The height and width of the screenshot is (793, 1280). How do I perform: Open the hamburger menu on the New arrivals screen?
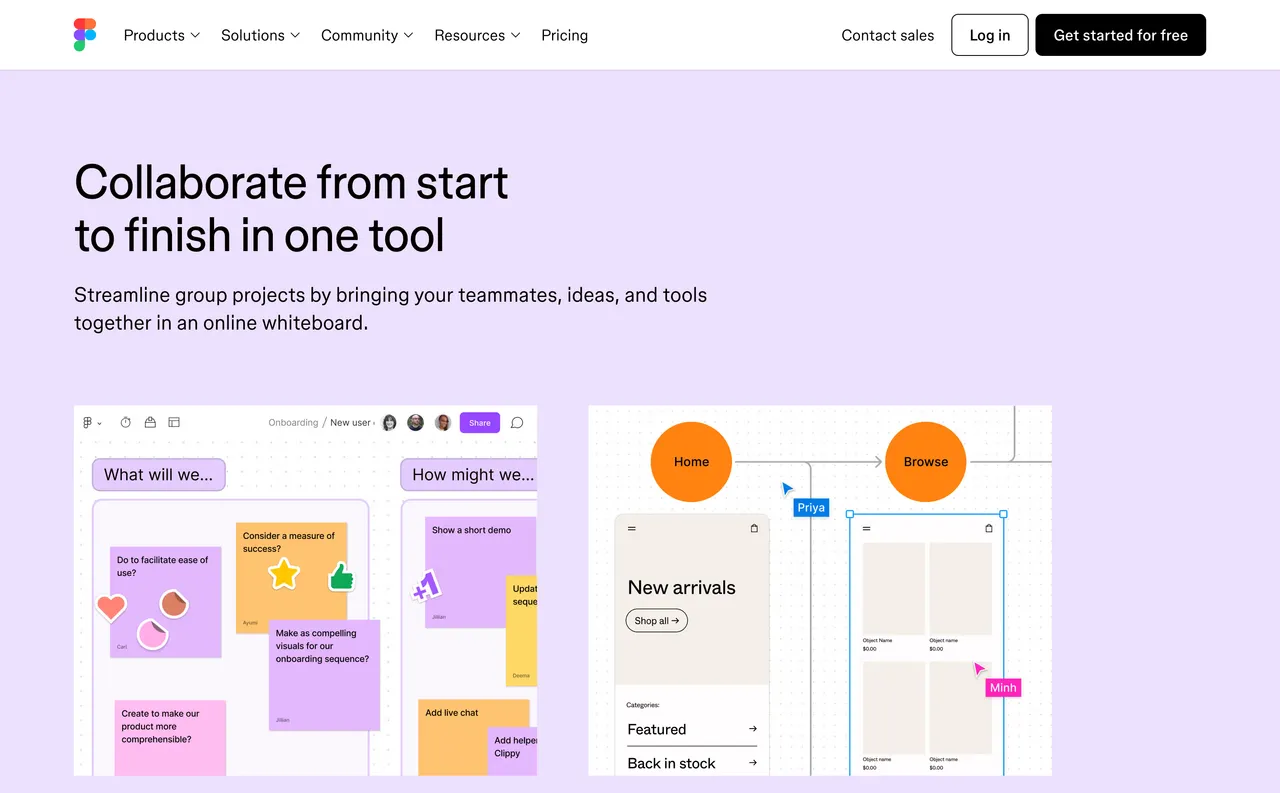(x=632, y=528)
